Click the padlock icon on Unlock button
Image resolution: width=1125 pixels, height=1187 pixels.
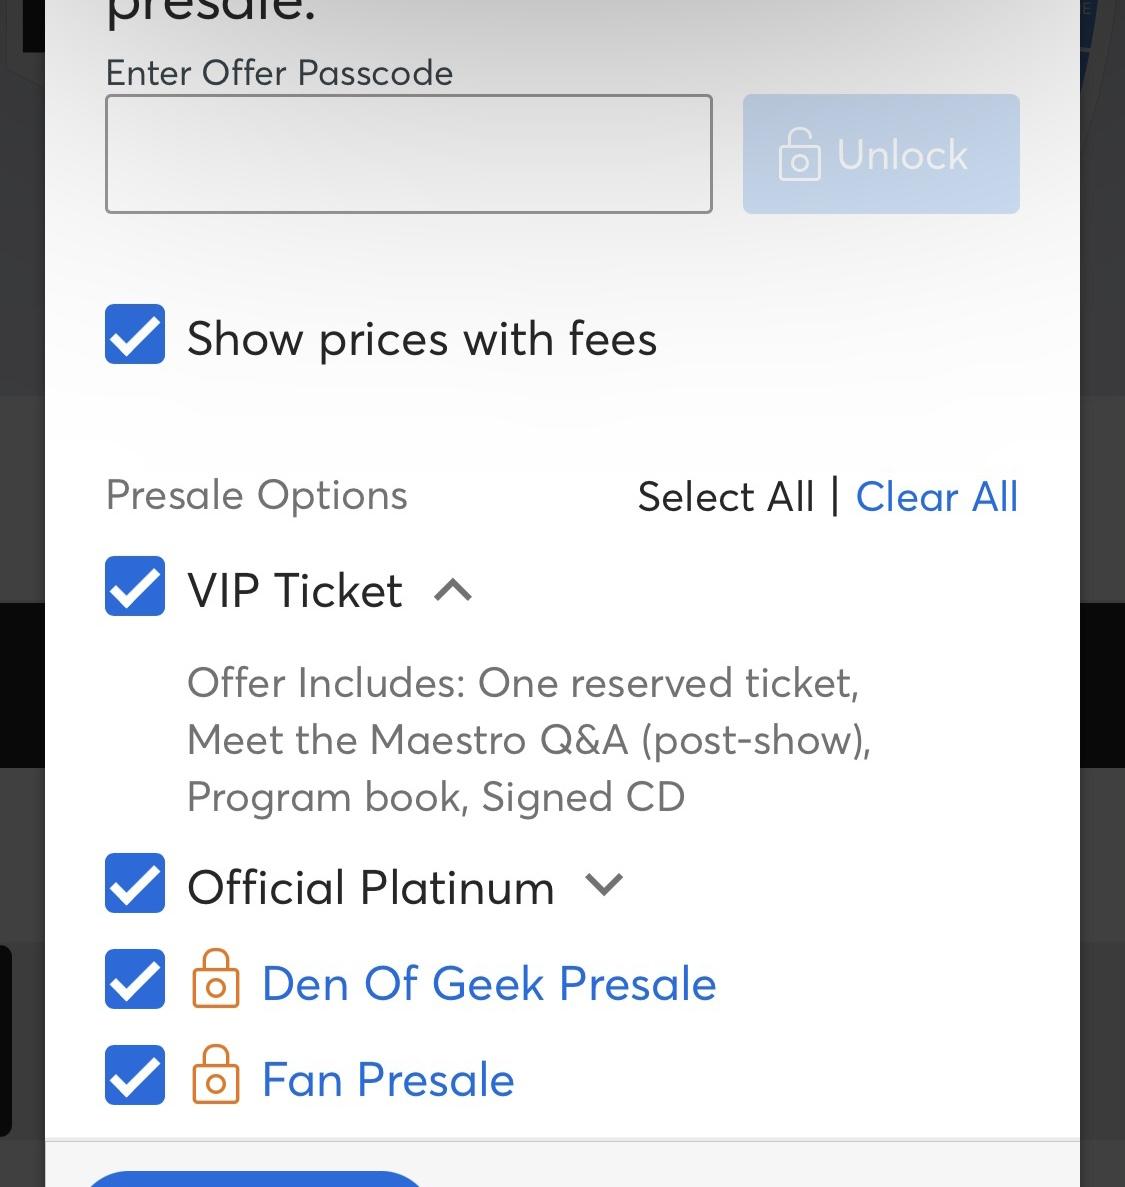[799, 154]
